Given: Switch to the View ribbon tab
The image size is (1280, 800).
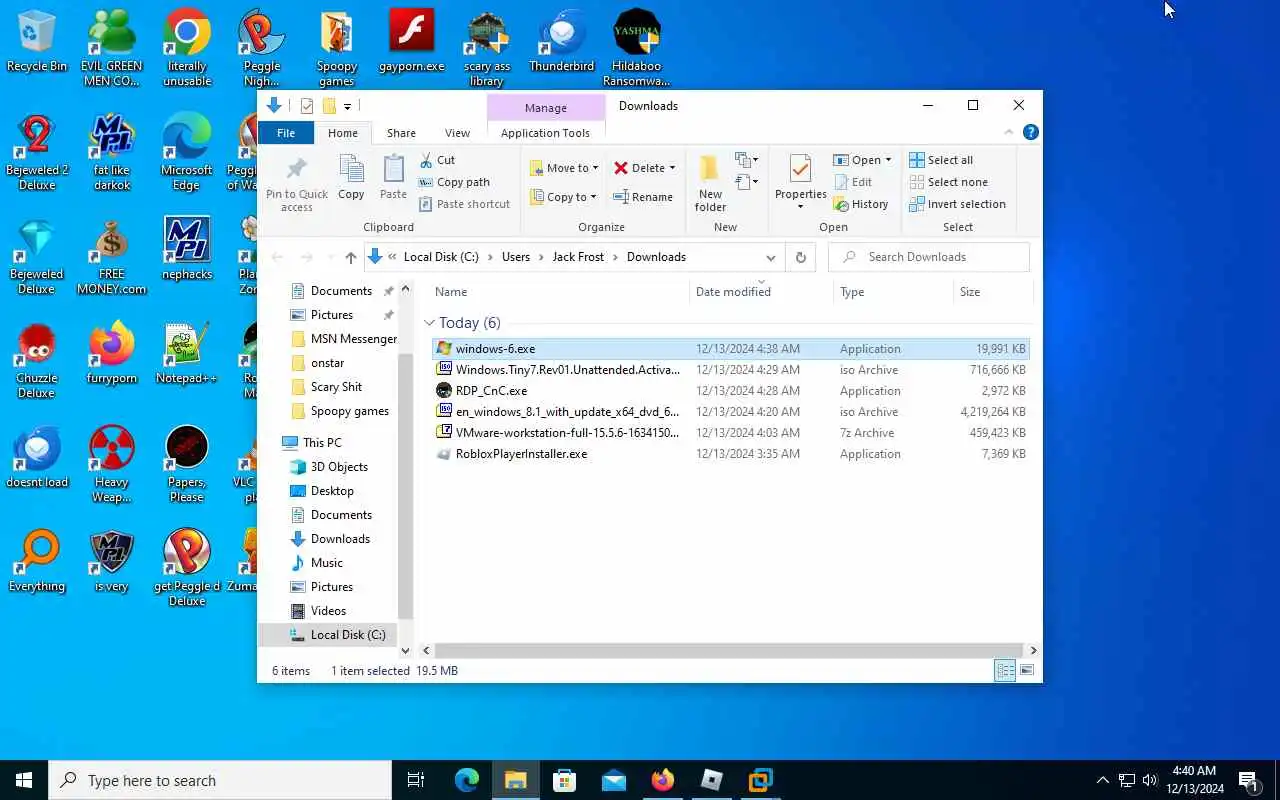Looking at the screenshot, I should click(x=457, y=133).
